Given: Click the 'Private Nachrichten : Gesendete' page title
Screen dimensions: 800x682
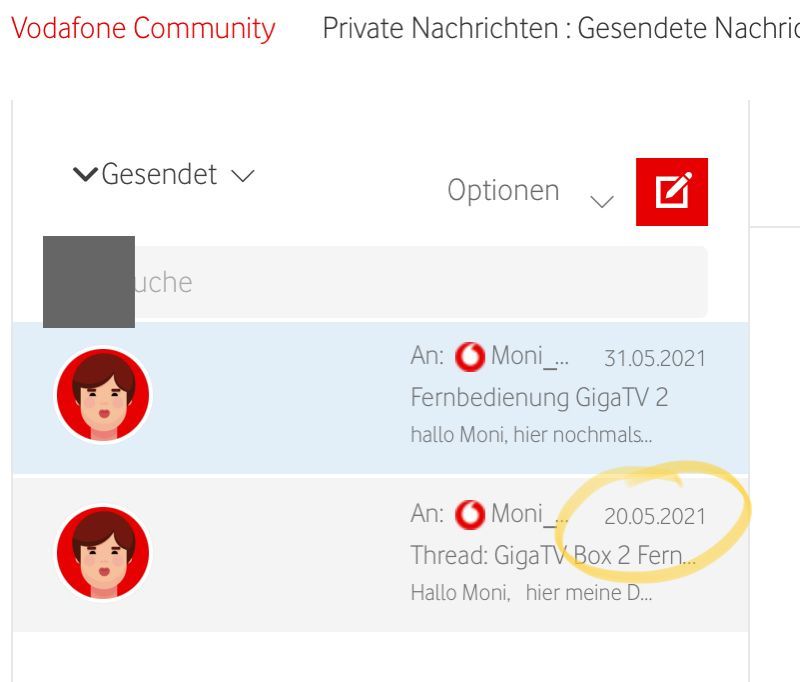Looking at the screenshot, I should click(x=561, y=28).
